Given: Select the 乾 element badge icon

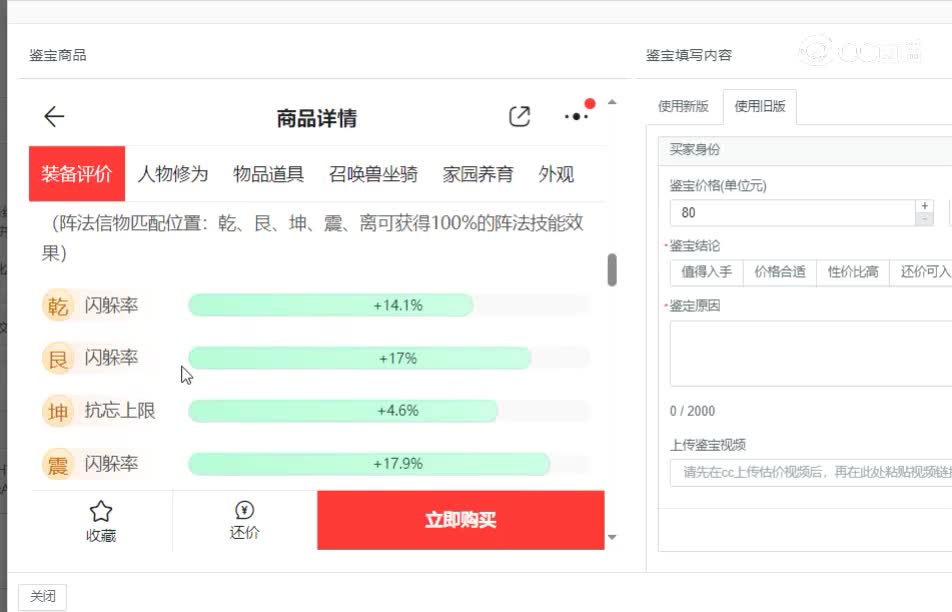Looking at the screenshot, I should click(60, 305).
